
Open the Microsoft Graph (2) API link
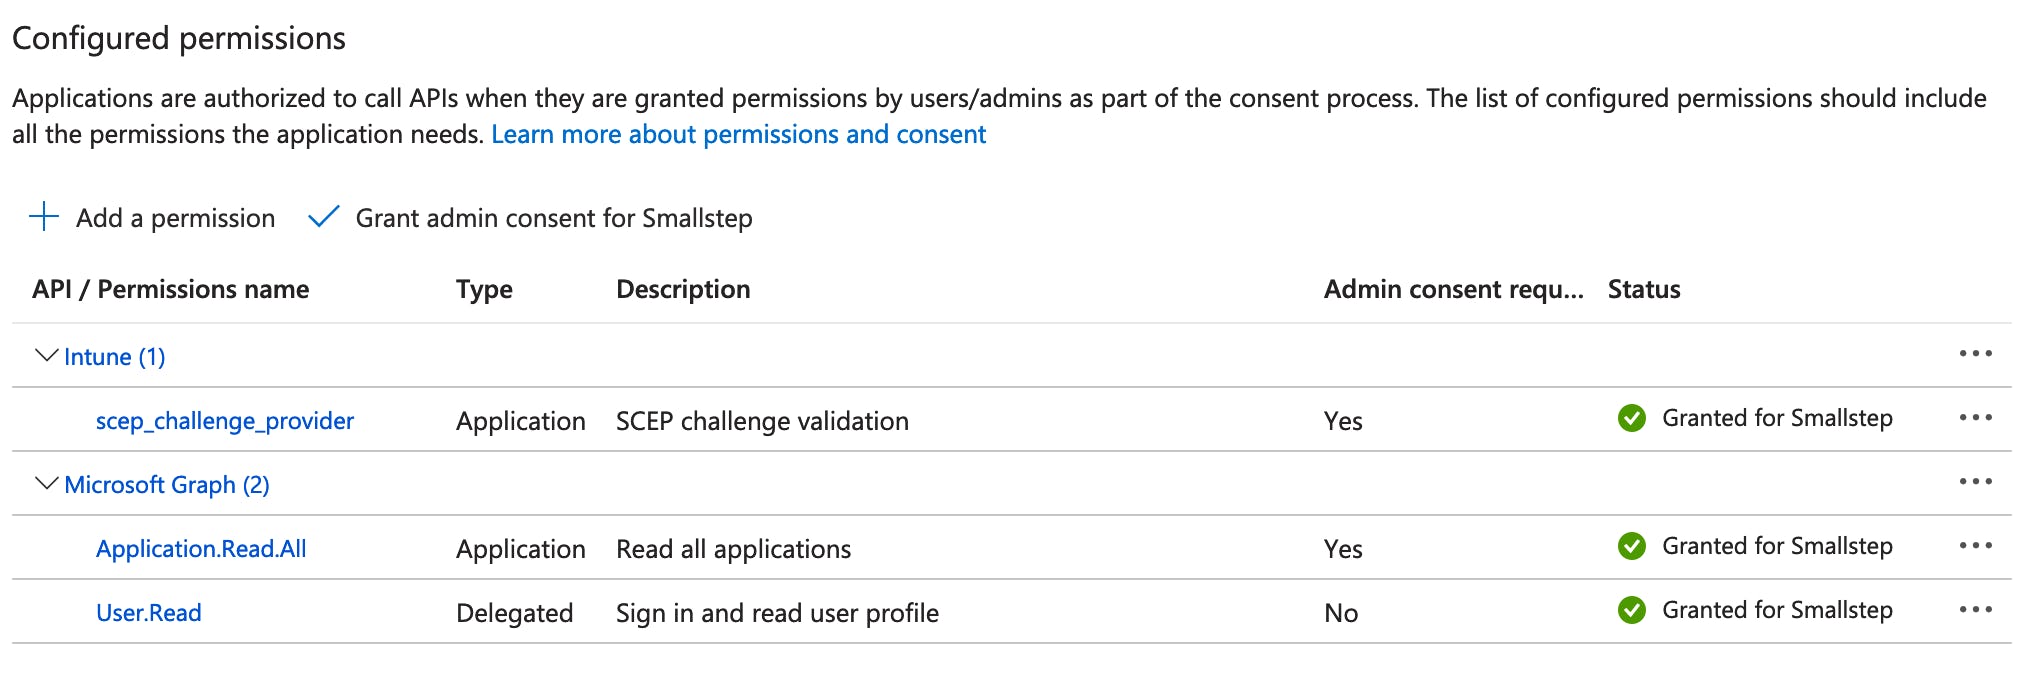click(167, 485)
